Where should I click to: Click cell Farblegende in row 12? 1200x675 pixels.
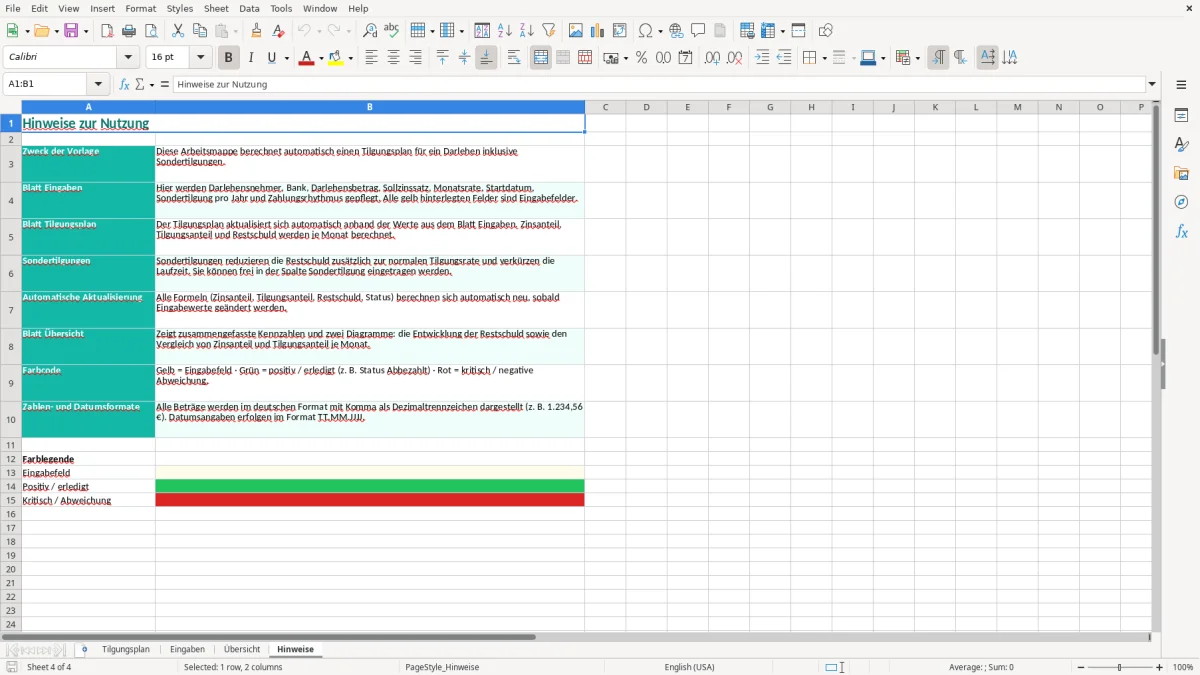click(88, 459)
